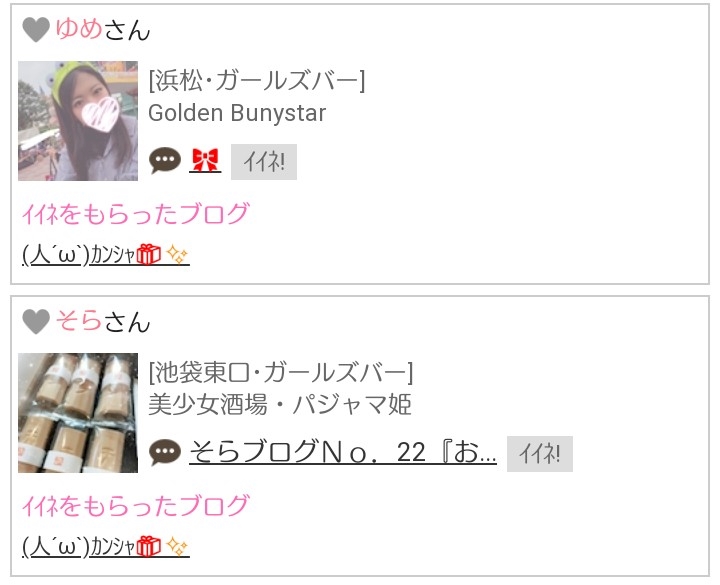Screen dimensions: 720x585
Task: Click the gray heart beside そらさん
Action: (36, 321)
